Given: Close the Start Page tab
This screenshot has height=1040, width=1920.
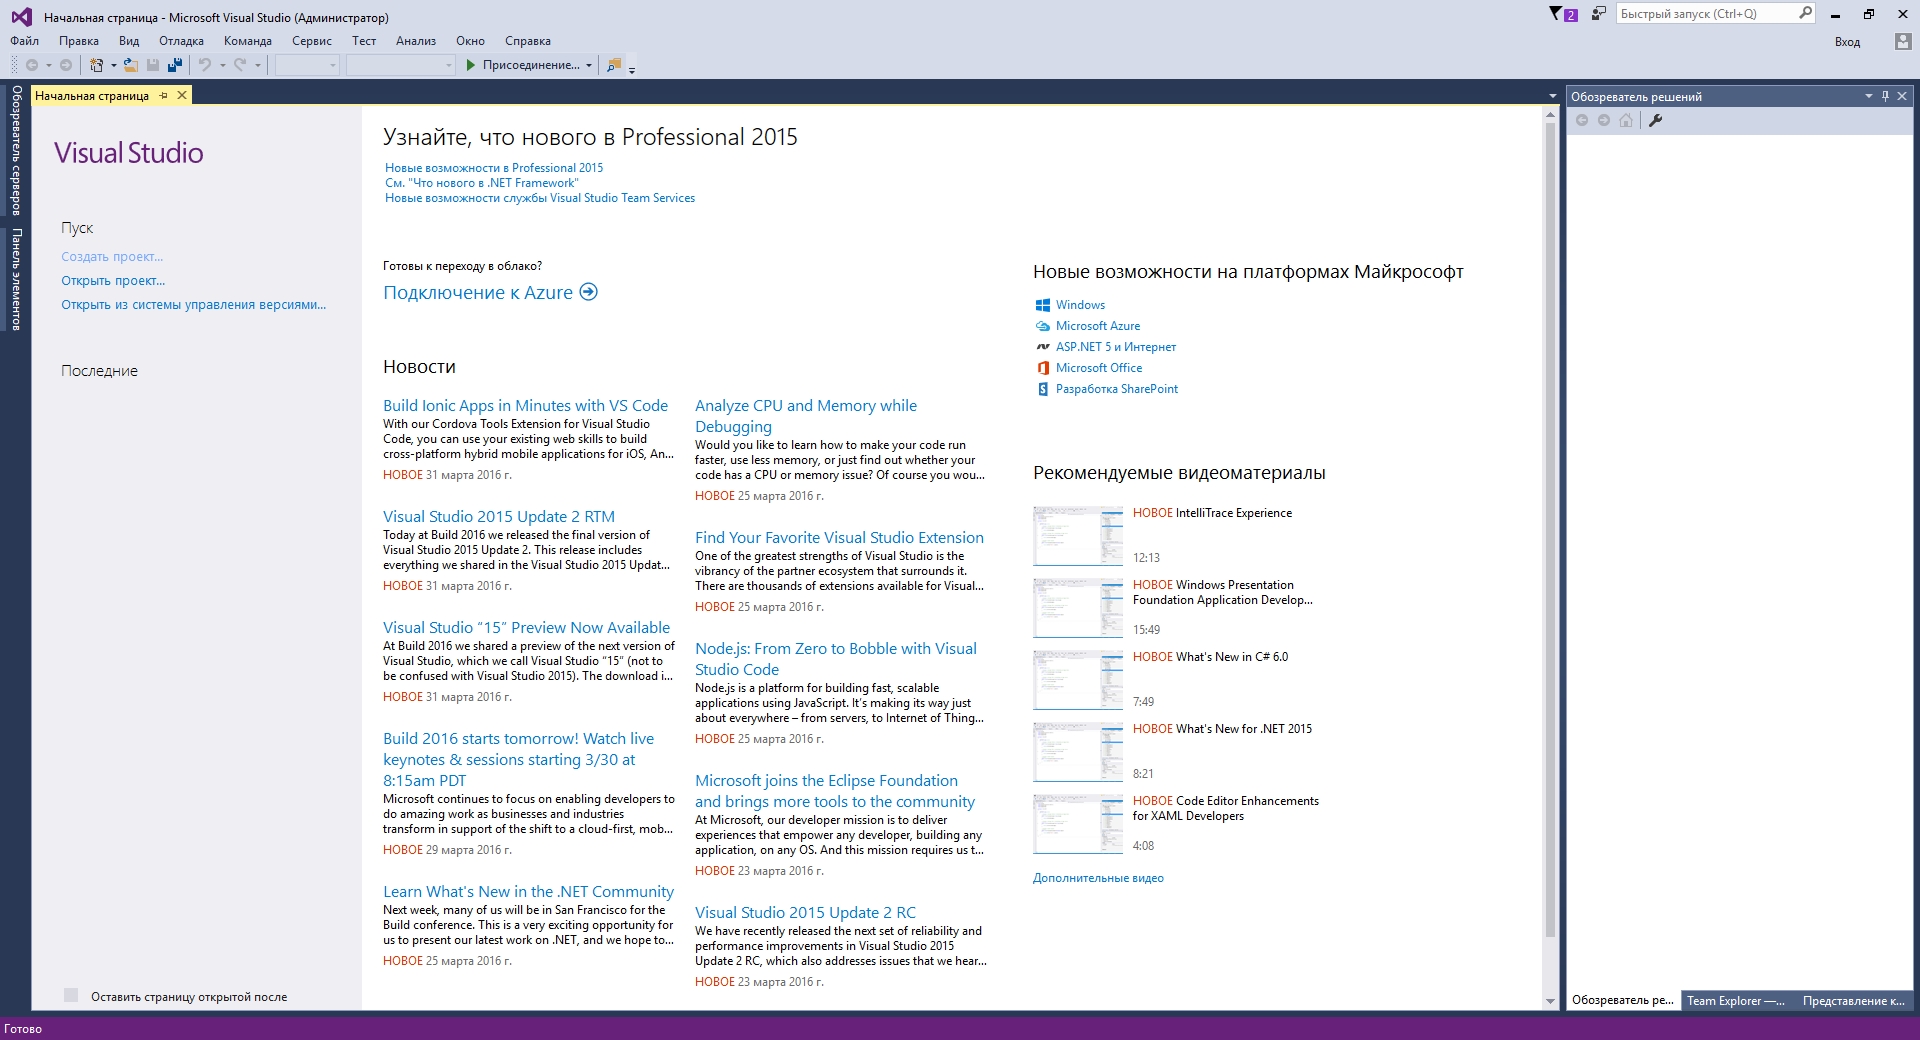Looking at the screenshot, I should [x=182, y=95].
